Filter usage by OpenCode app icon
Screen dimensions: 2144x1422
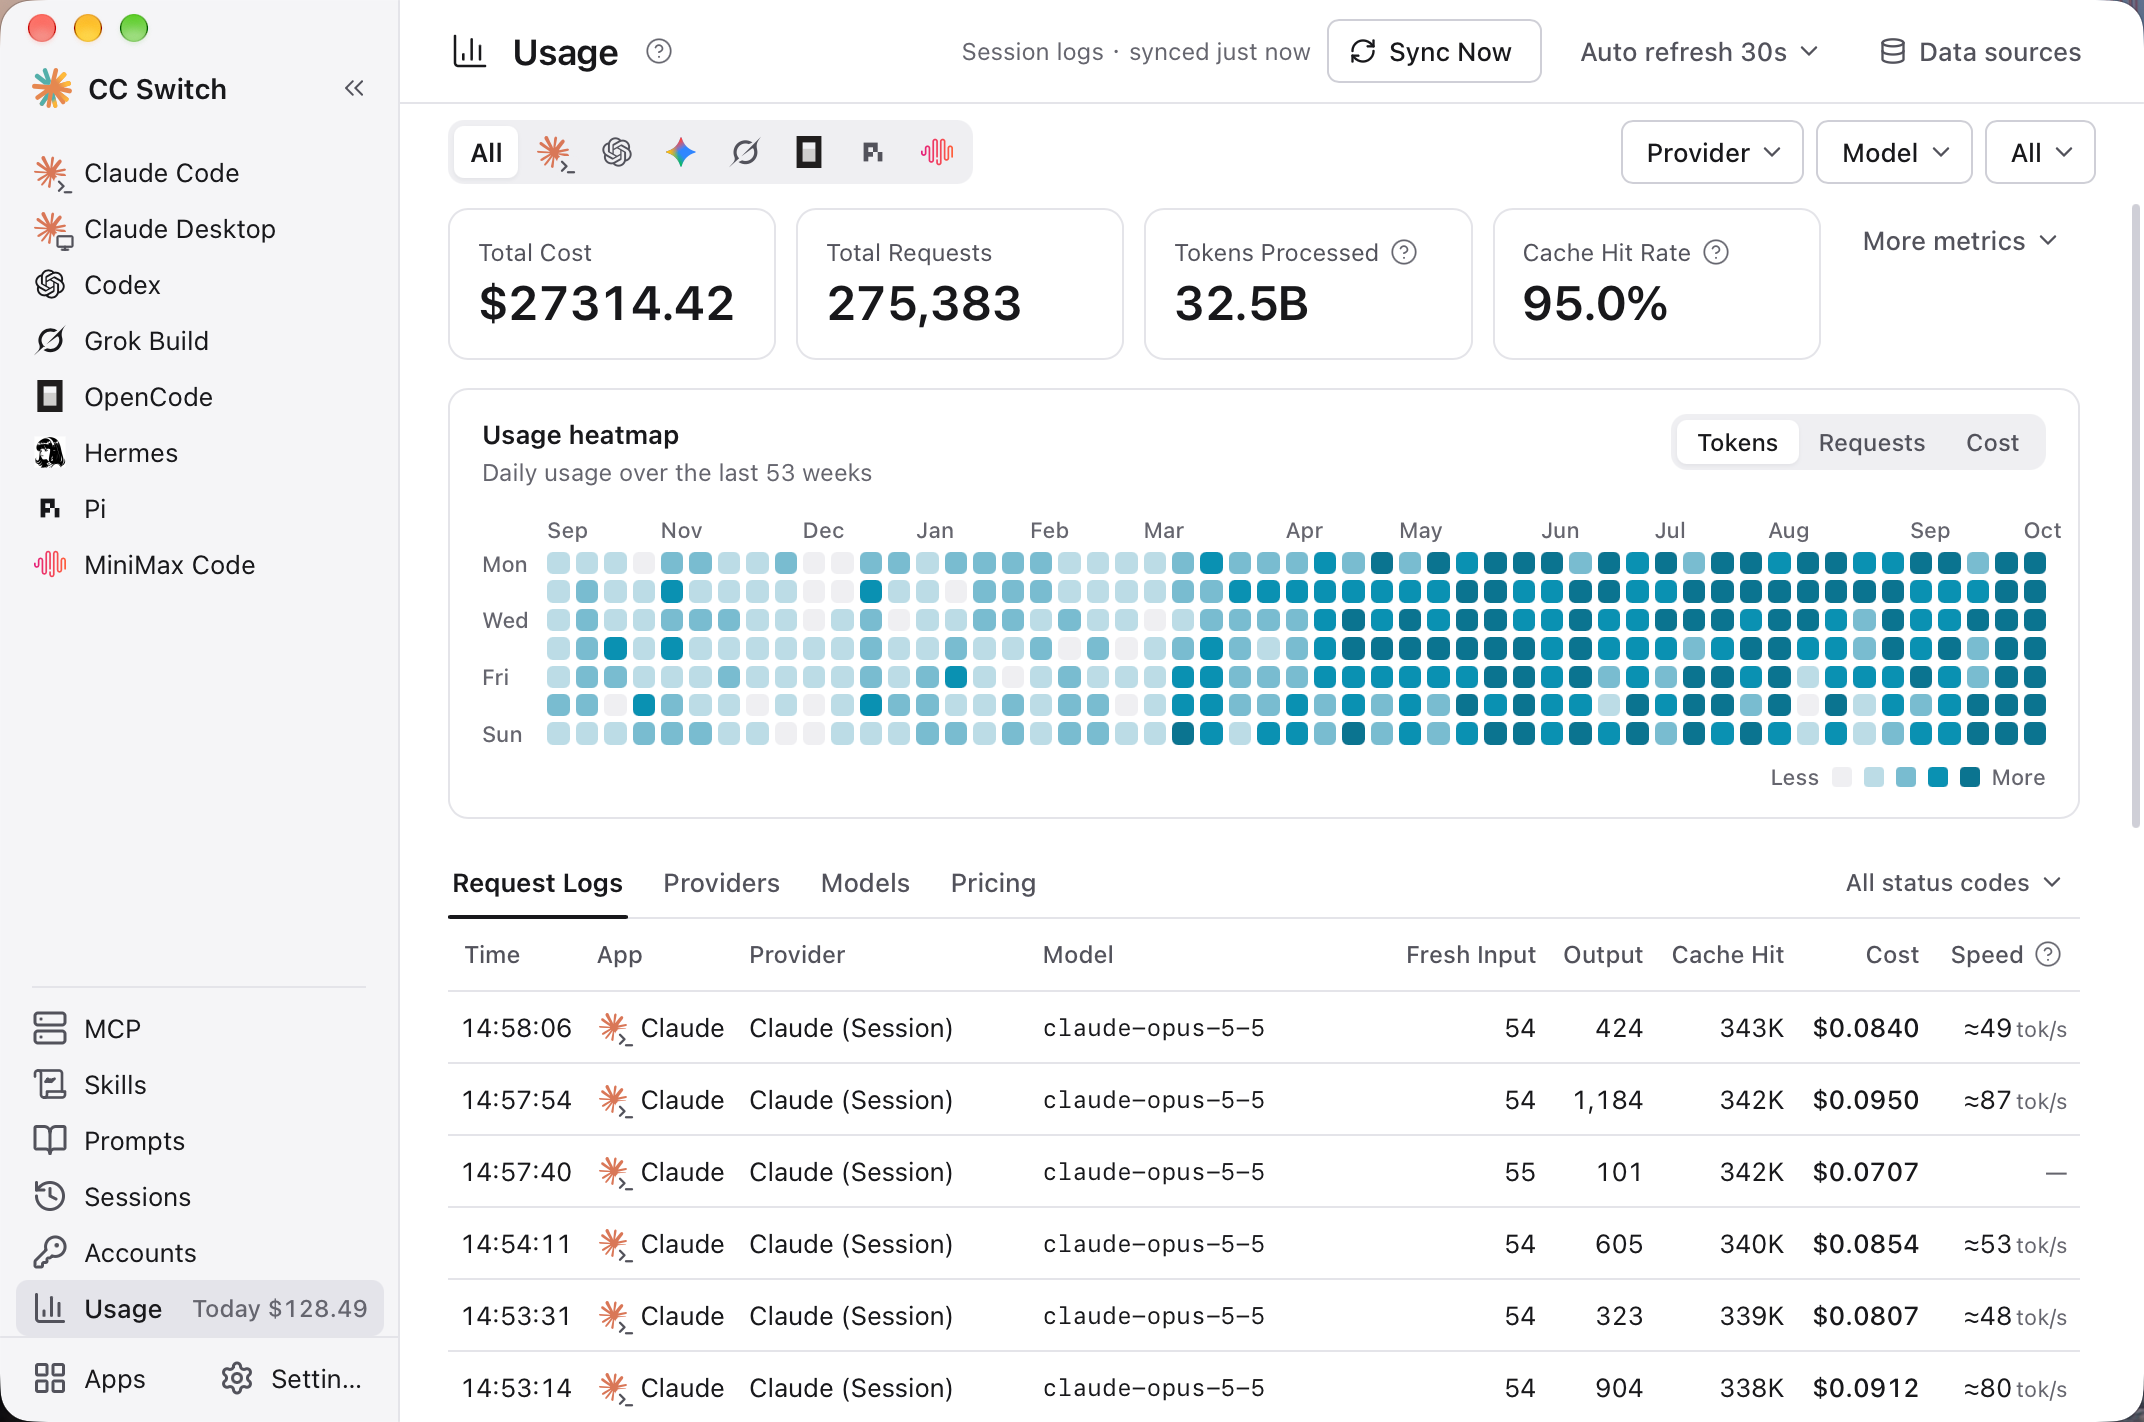pos(809,153)
